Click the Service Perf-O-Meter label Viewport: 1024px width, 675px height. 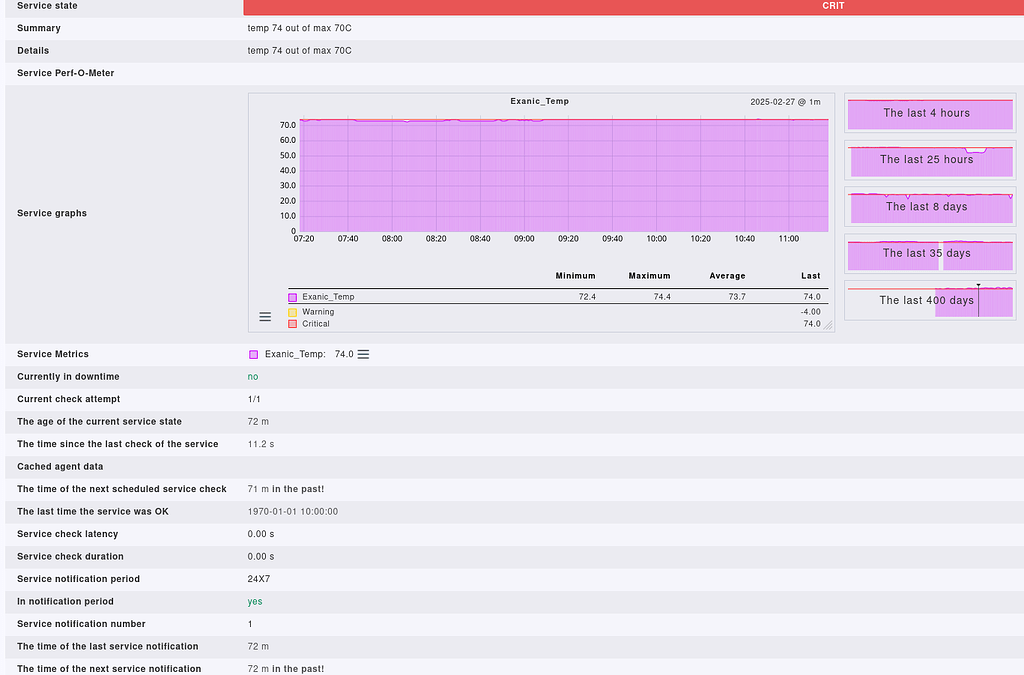click(65, 73)
